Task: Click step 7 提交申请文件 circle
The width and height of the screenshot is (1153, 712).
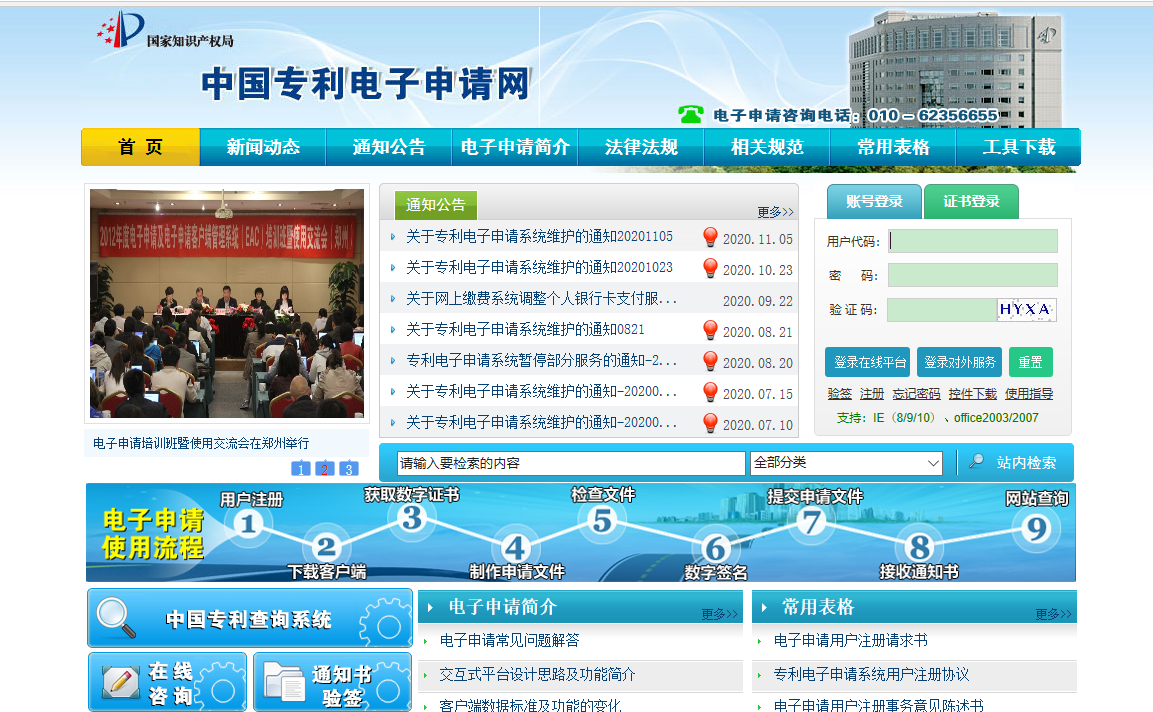Action: (812, 521)
